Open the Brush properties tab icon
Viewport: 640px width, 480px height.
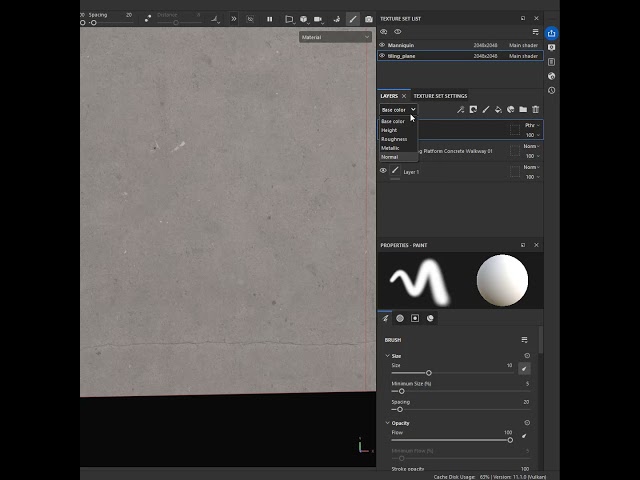[385, 318]
